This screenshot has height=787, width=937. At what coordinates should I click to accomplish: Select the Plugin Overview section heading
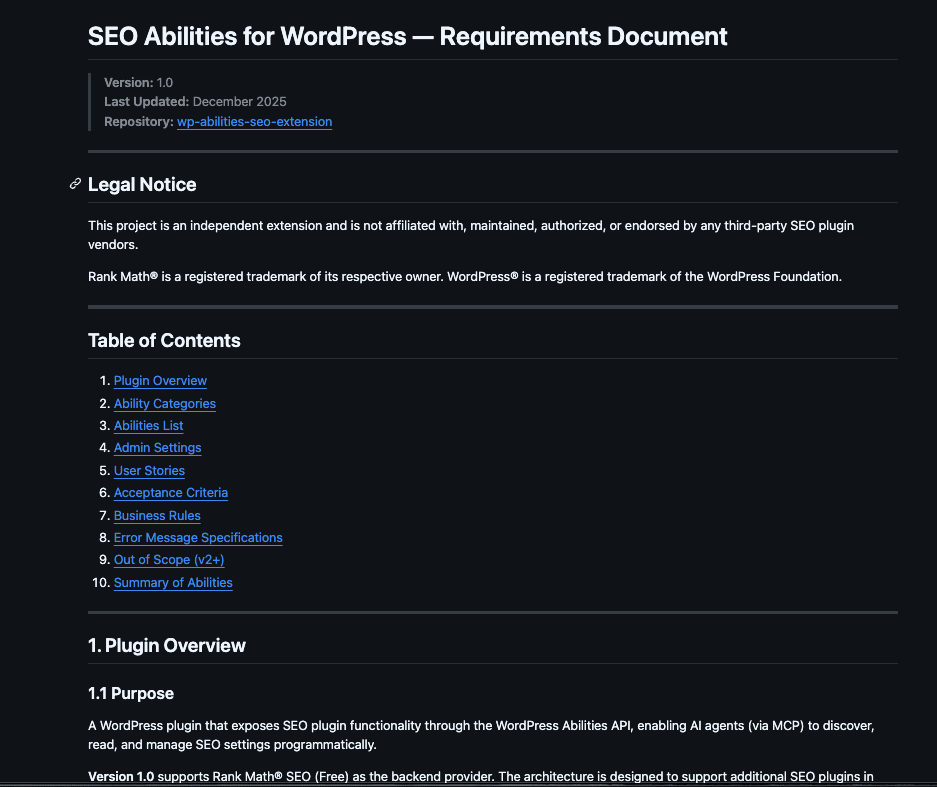pos(166,645)
